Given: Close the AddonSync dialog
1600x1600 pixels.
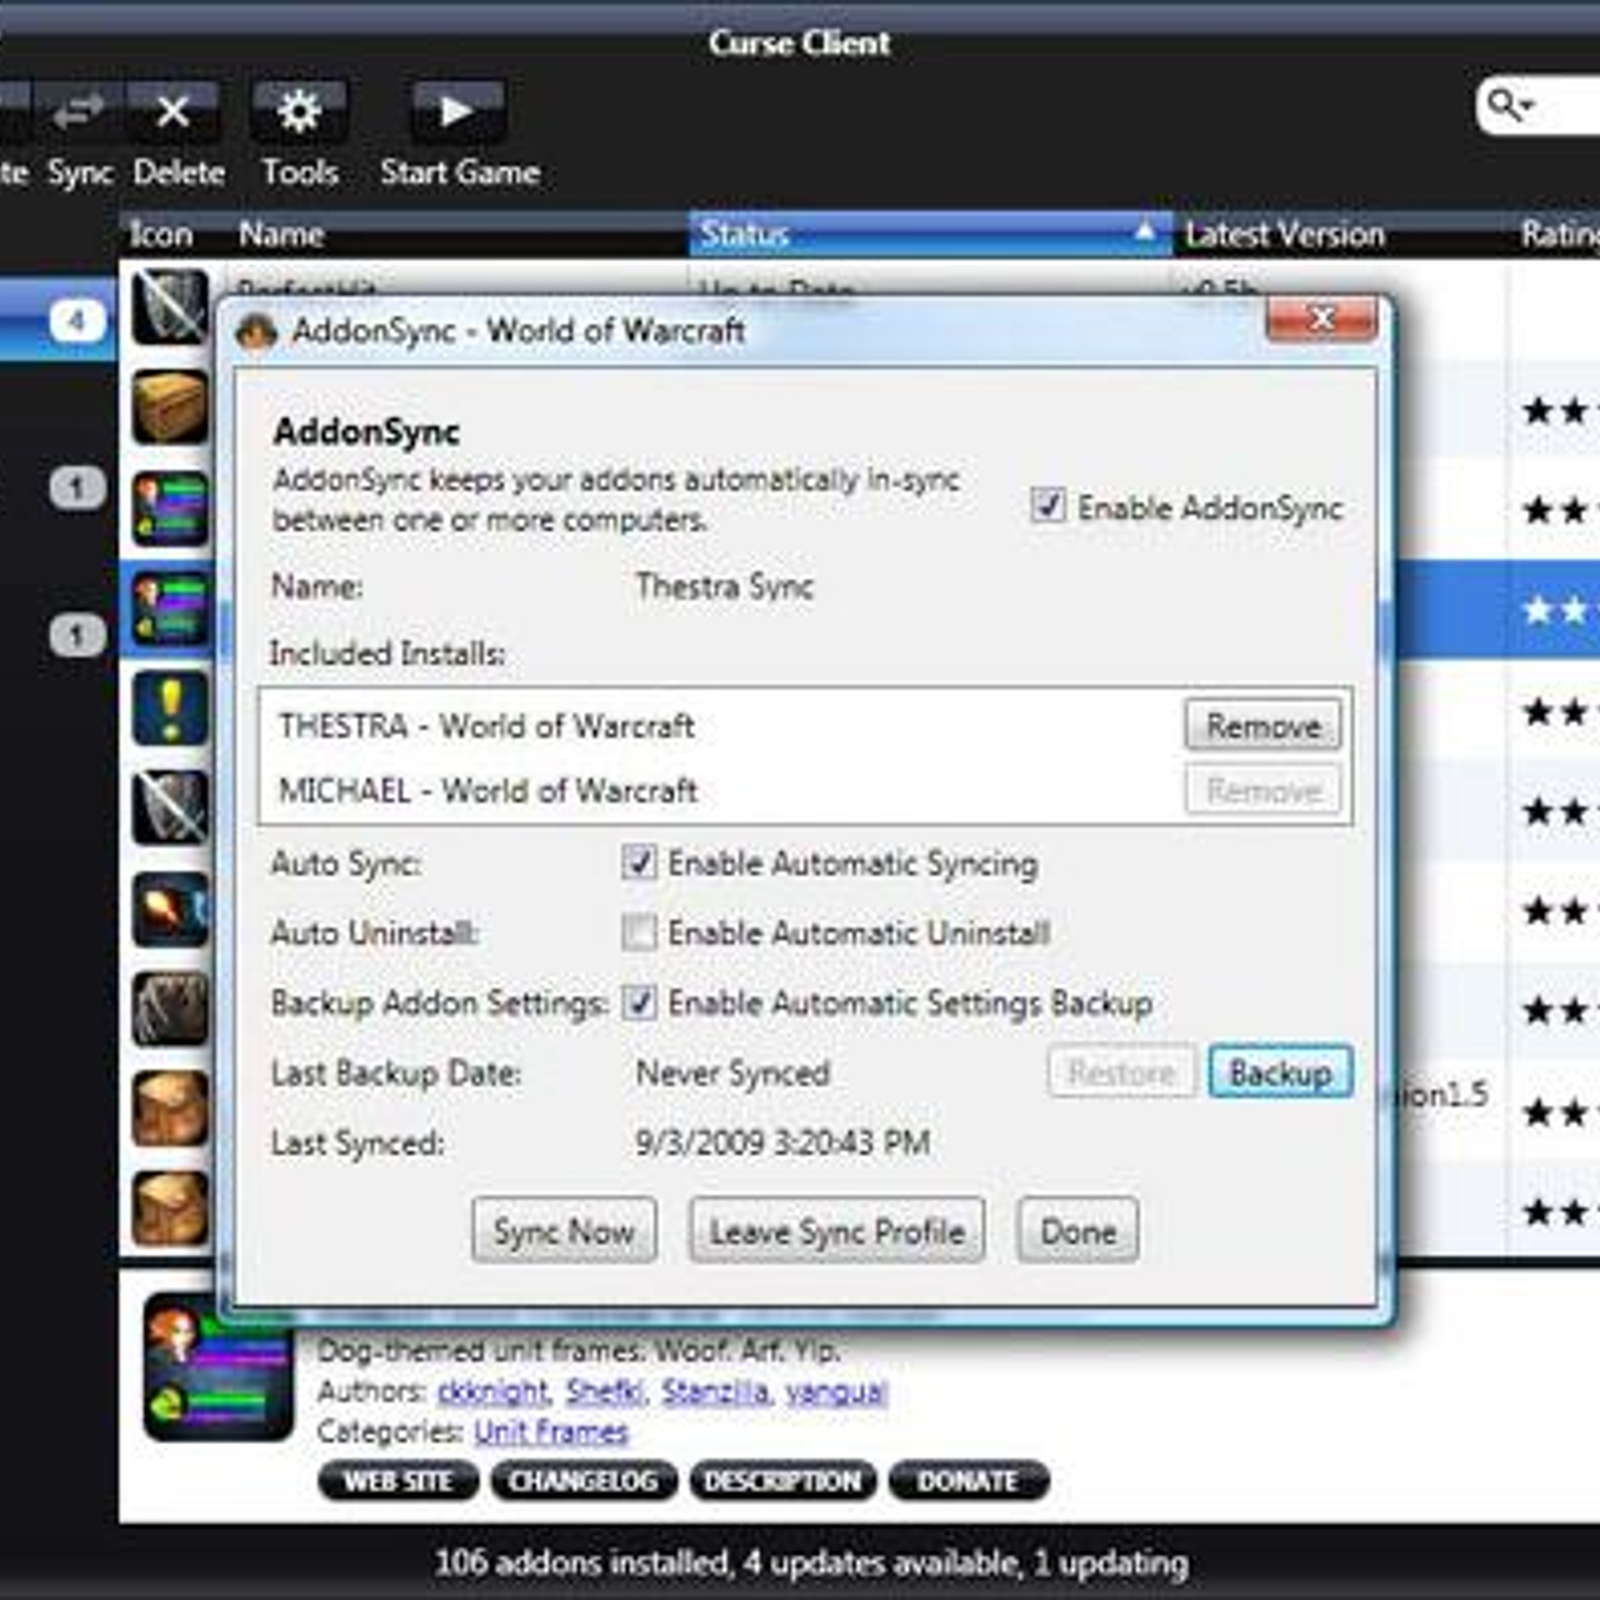Looking at the screenshot, I should point(1321,319).
